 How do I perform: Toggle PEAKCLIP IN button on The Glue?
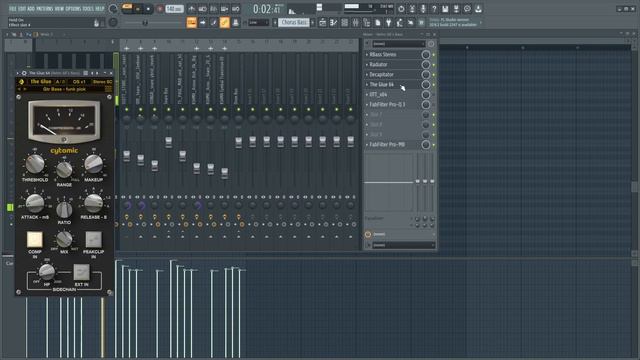pos(93,240)
